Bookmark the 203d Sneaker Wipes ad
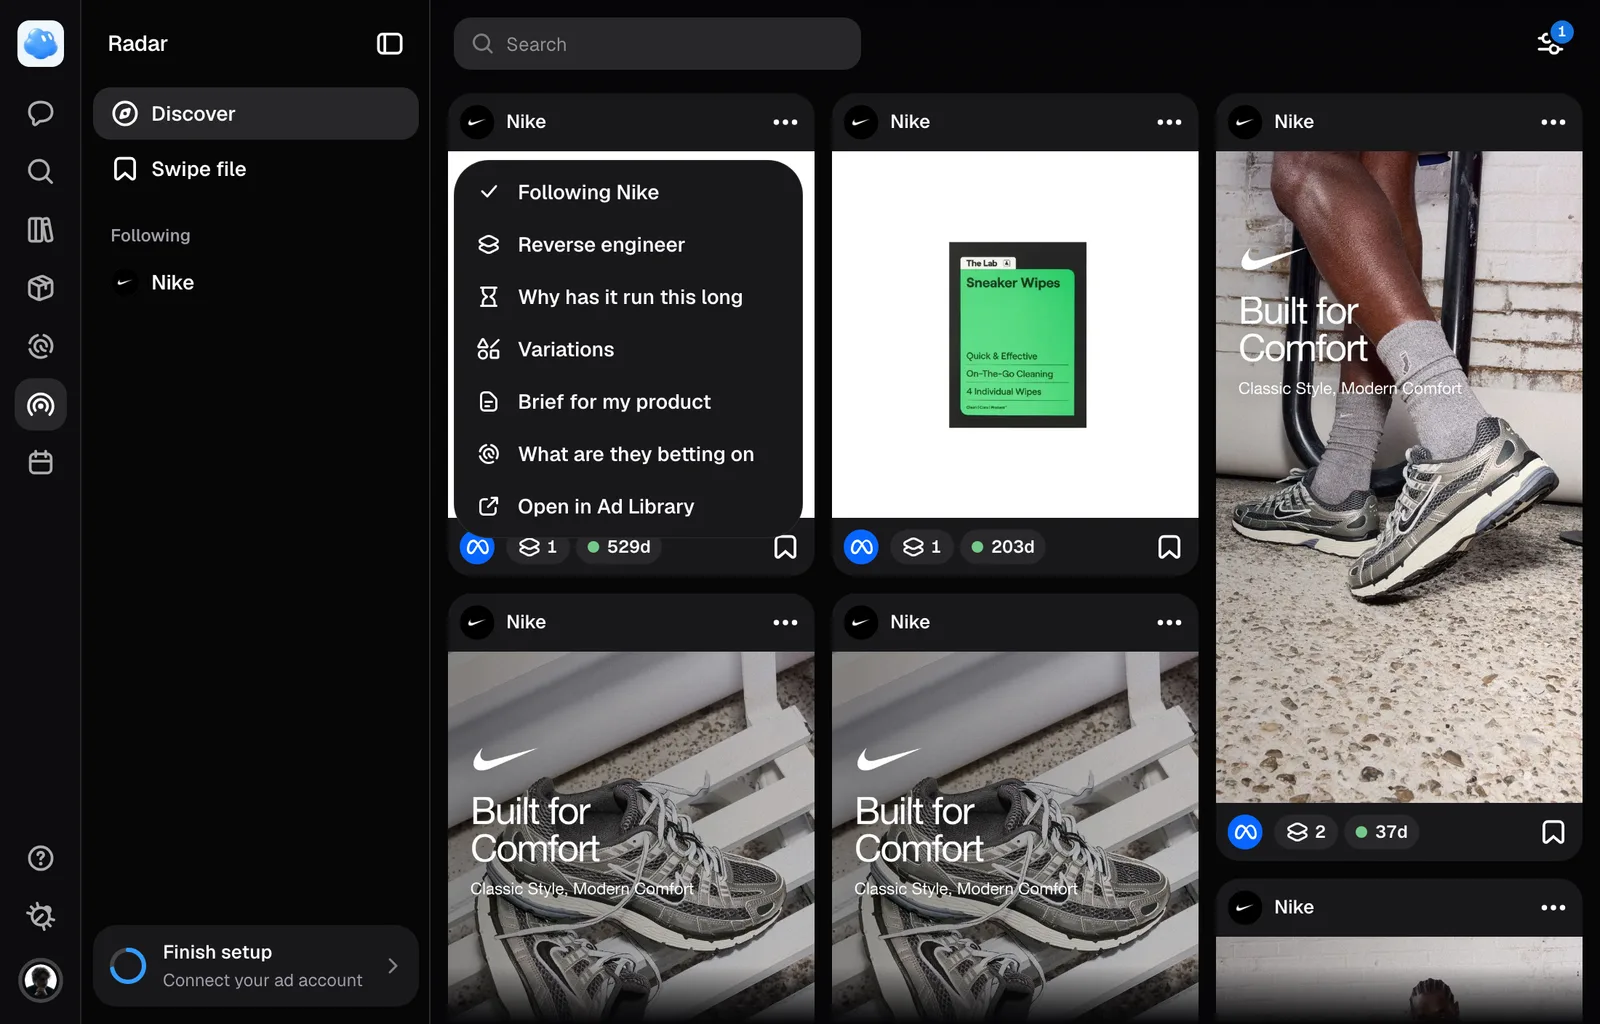 pos(1169,547)
